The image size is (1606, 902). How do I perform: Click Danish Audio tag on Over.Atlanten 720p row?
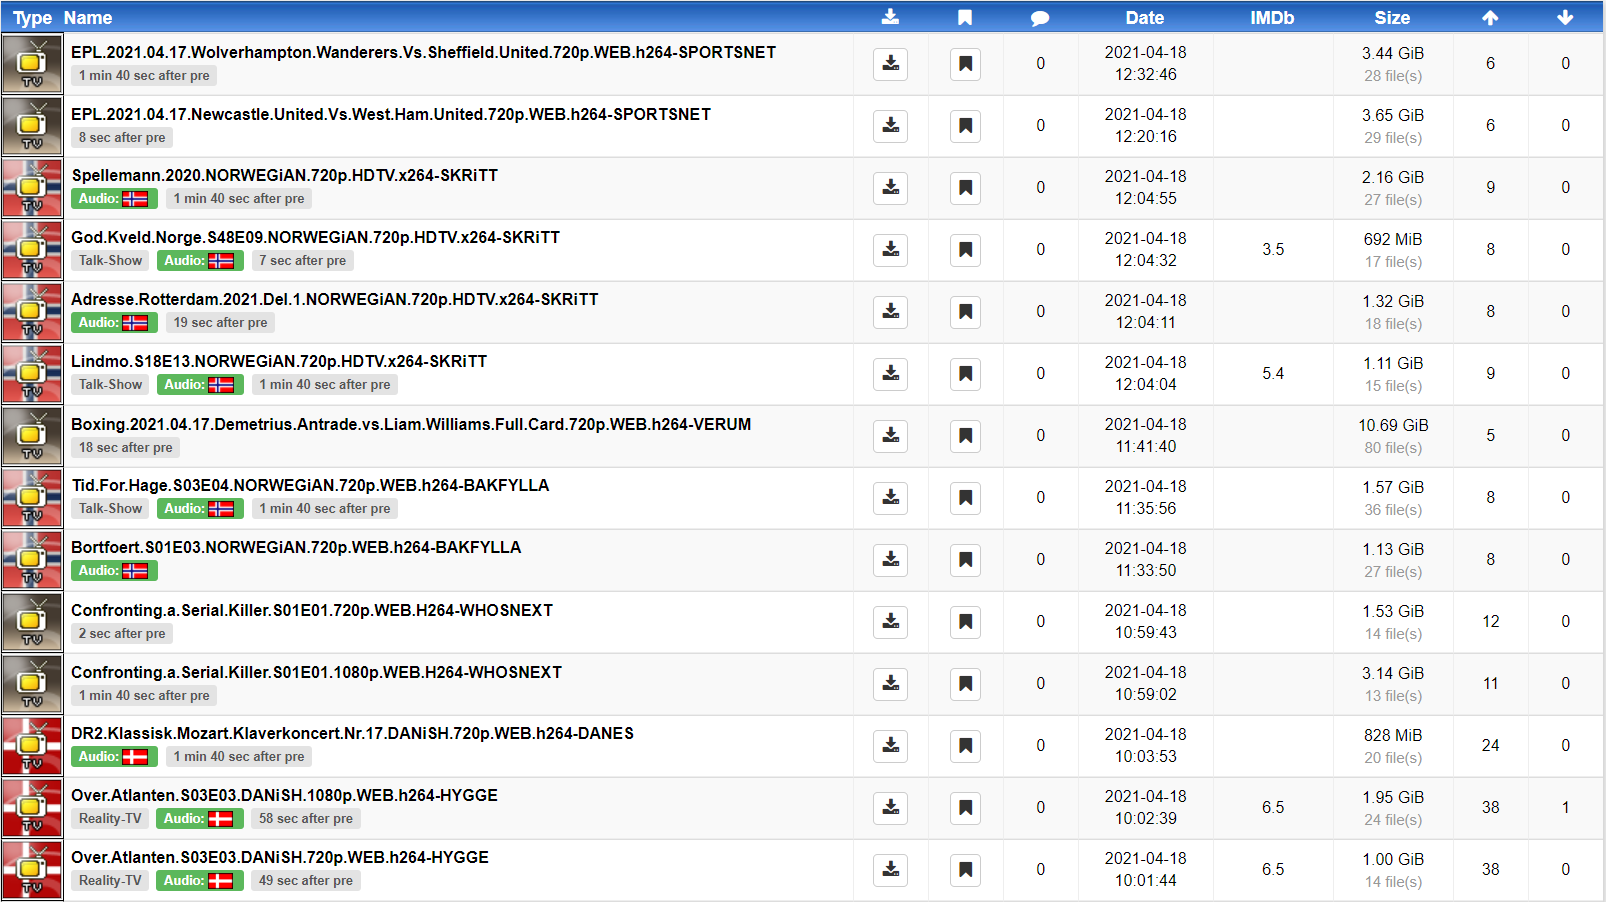click(x=199, y=881)
